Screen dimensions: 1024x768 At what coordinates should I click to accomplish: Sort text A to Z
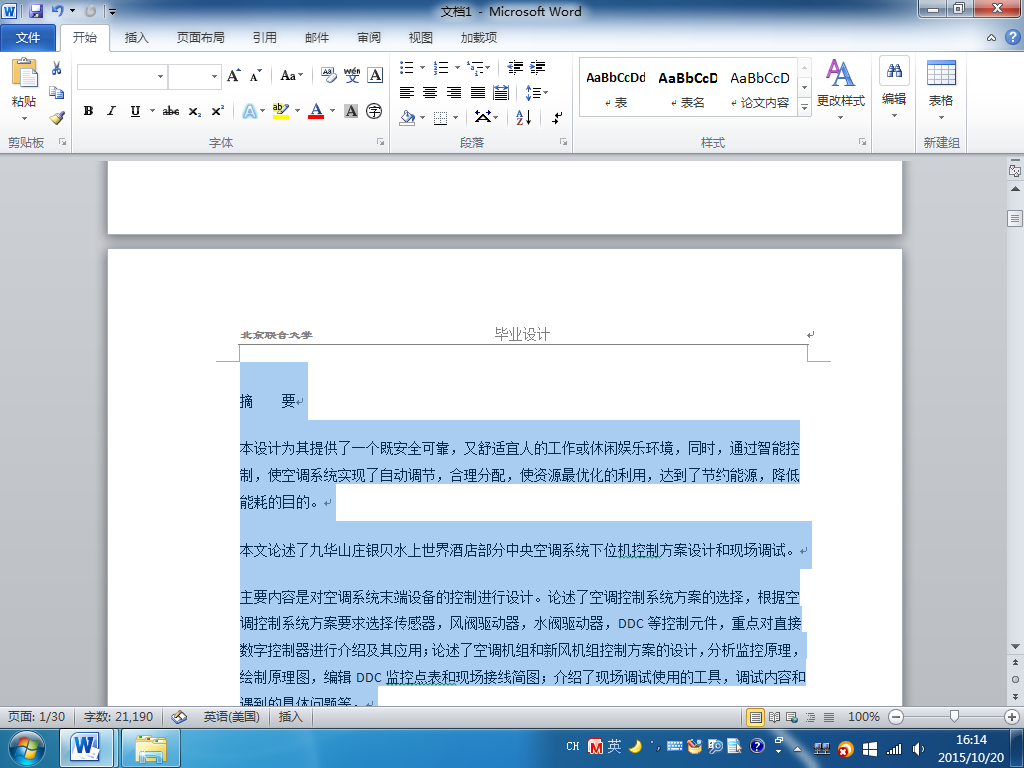click(524, 118)
